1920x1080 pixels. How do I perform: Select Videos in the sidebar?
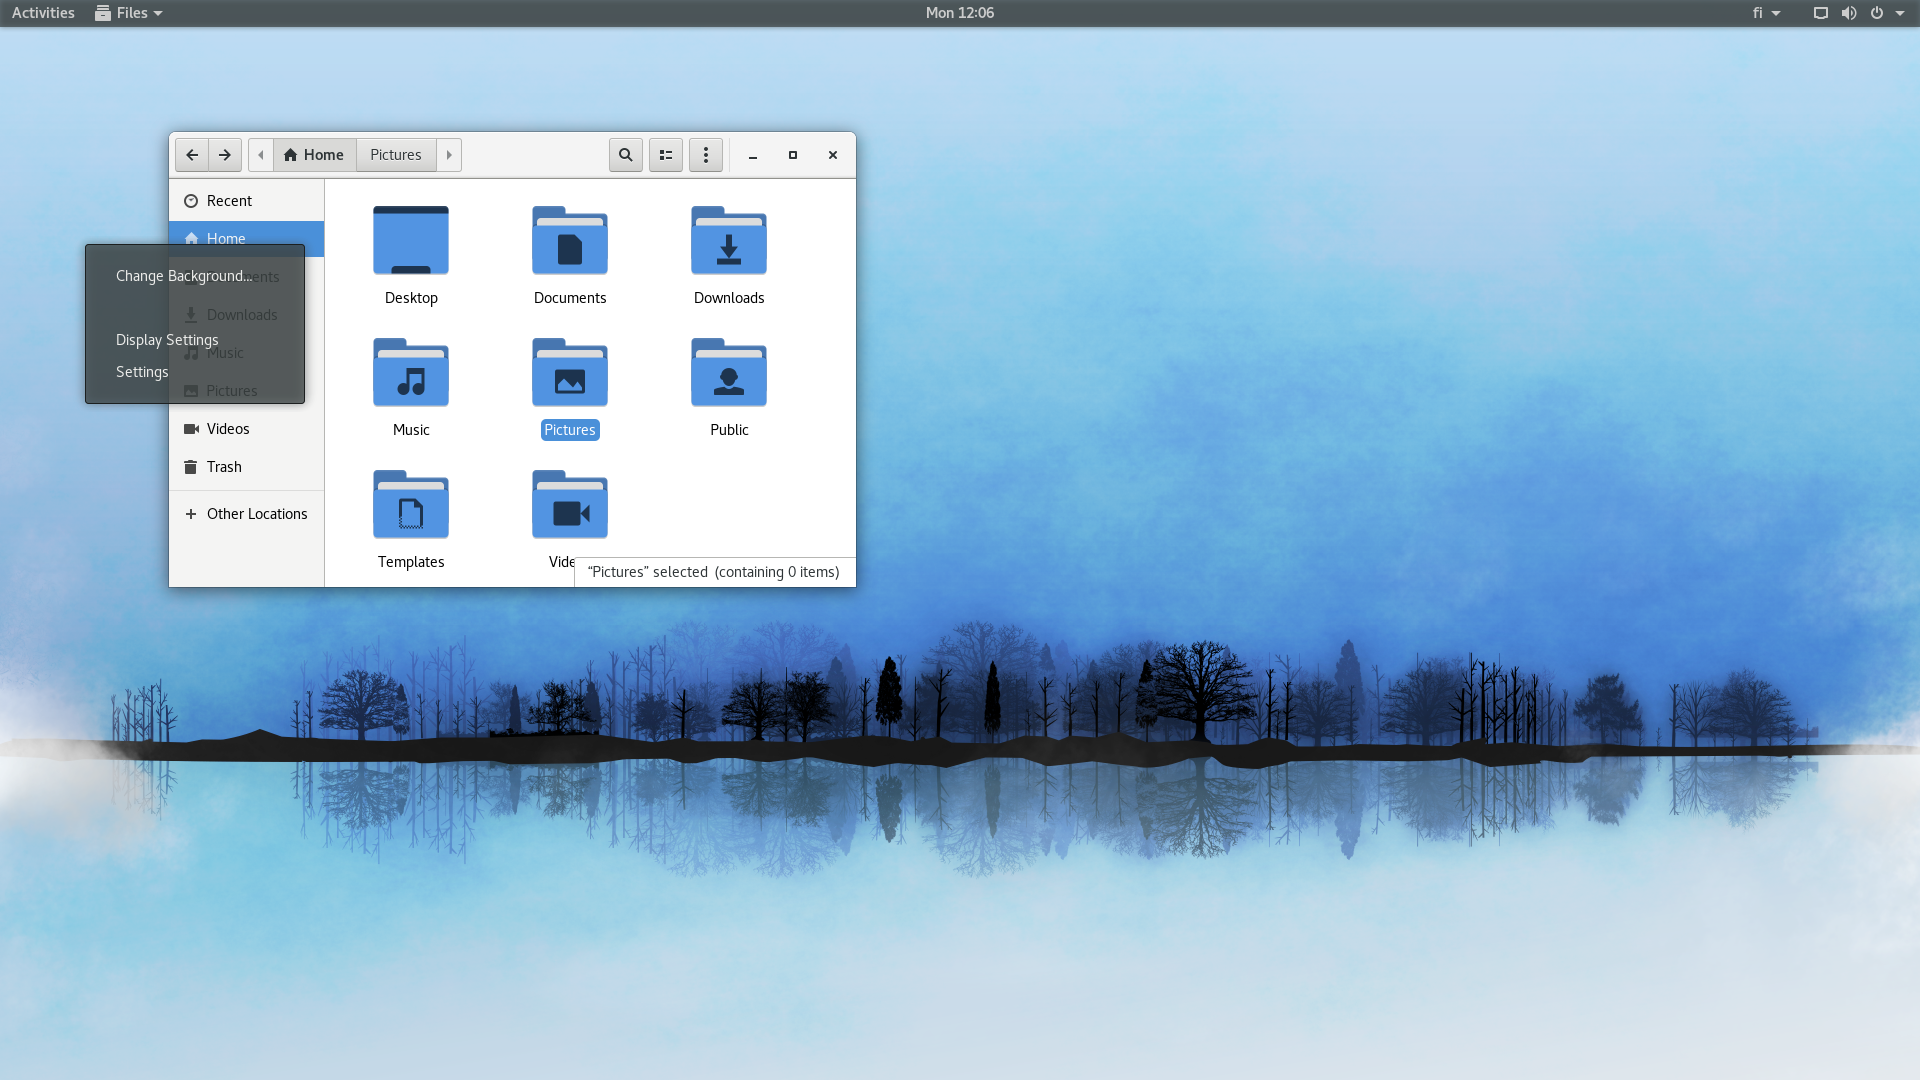246,429
